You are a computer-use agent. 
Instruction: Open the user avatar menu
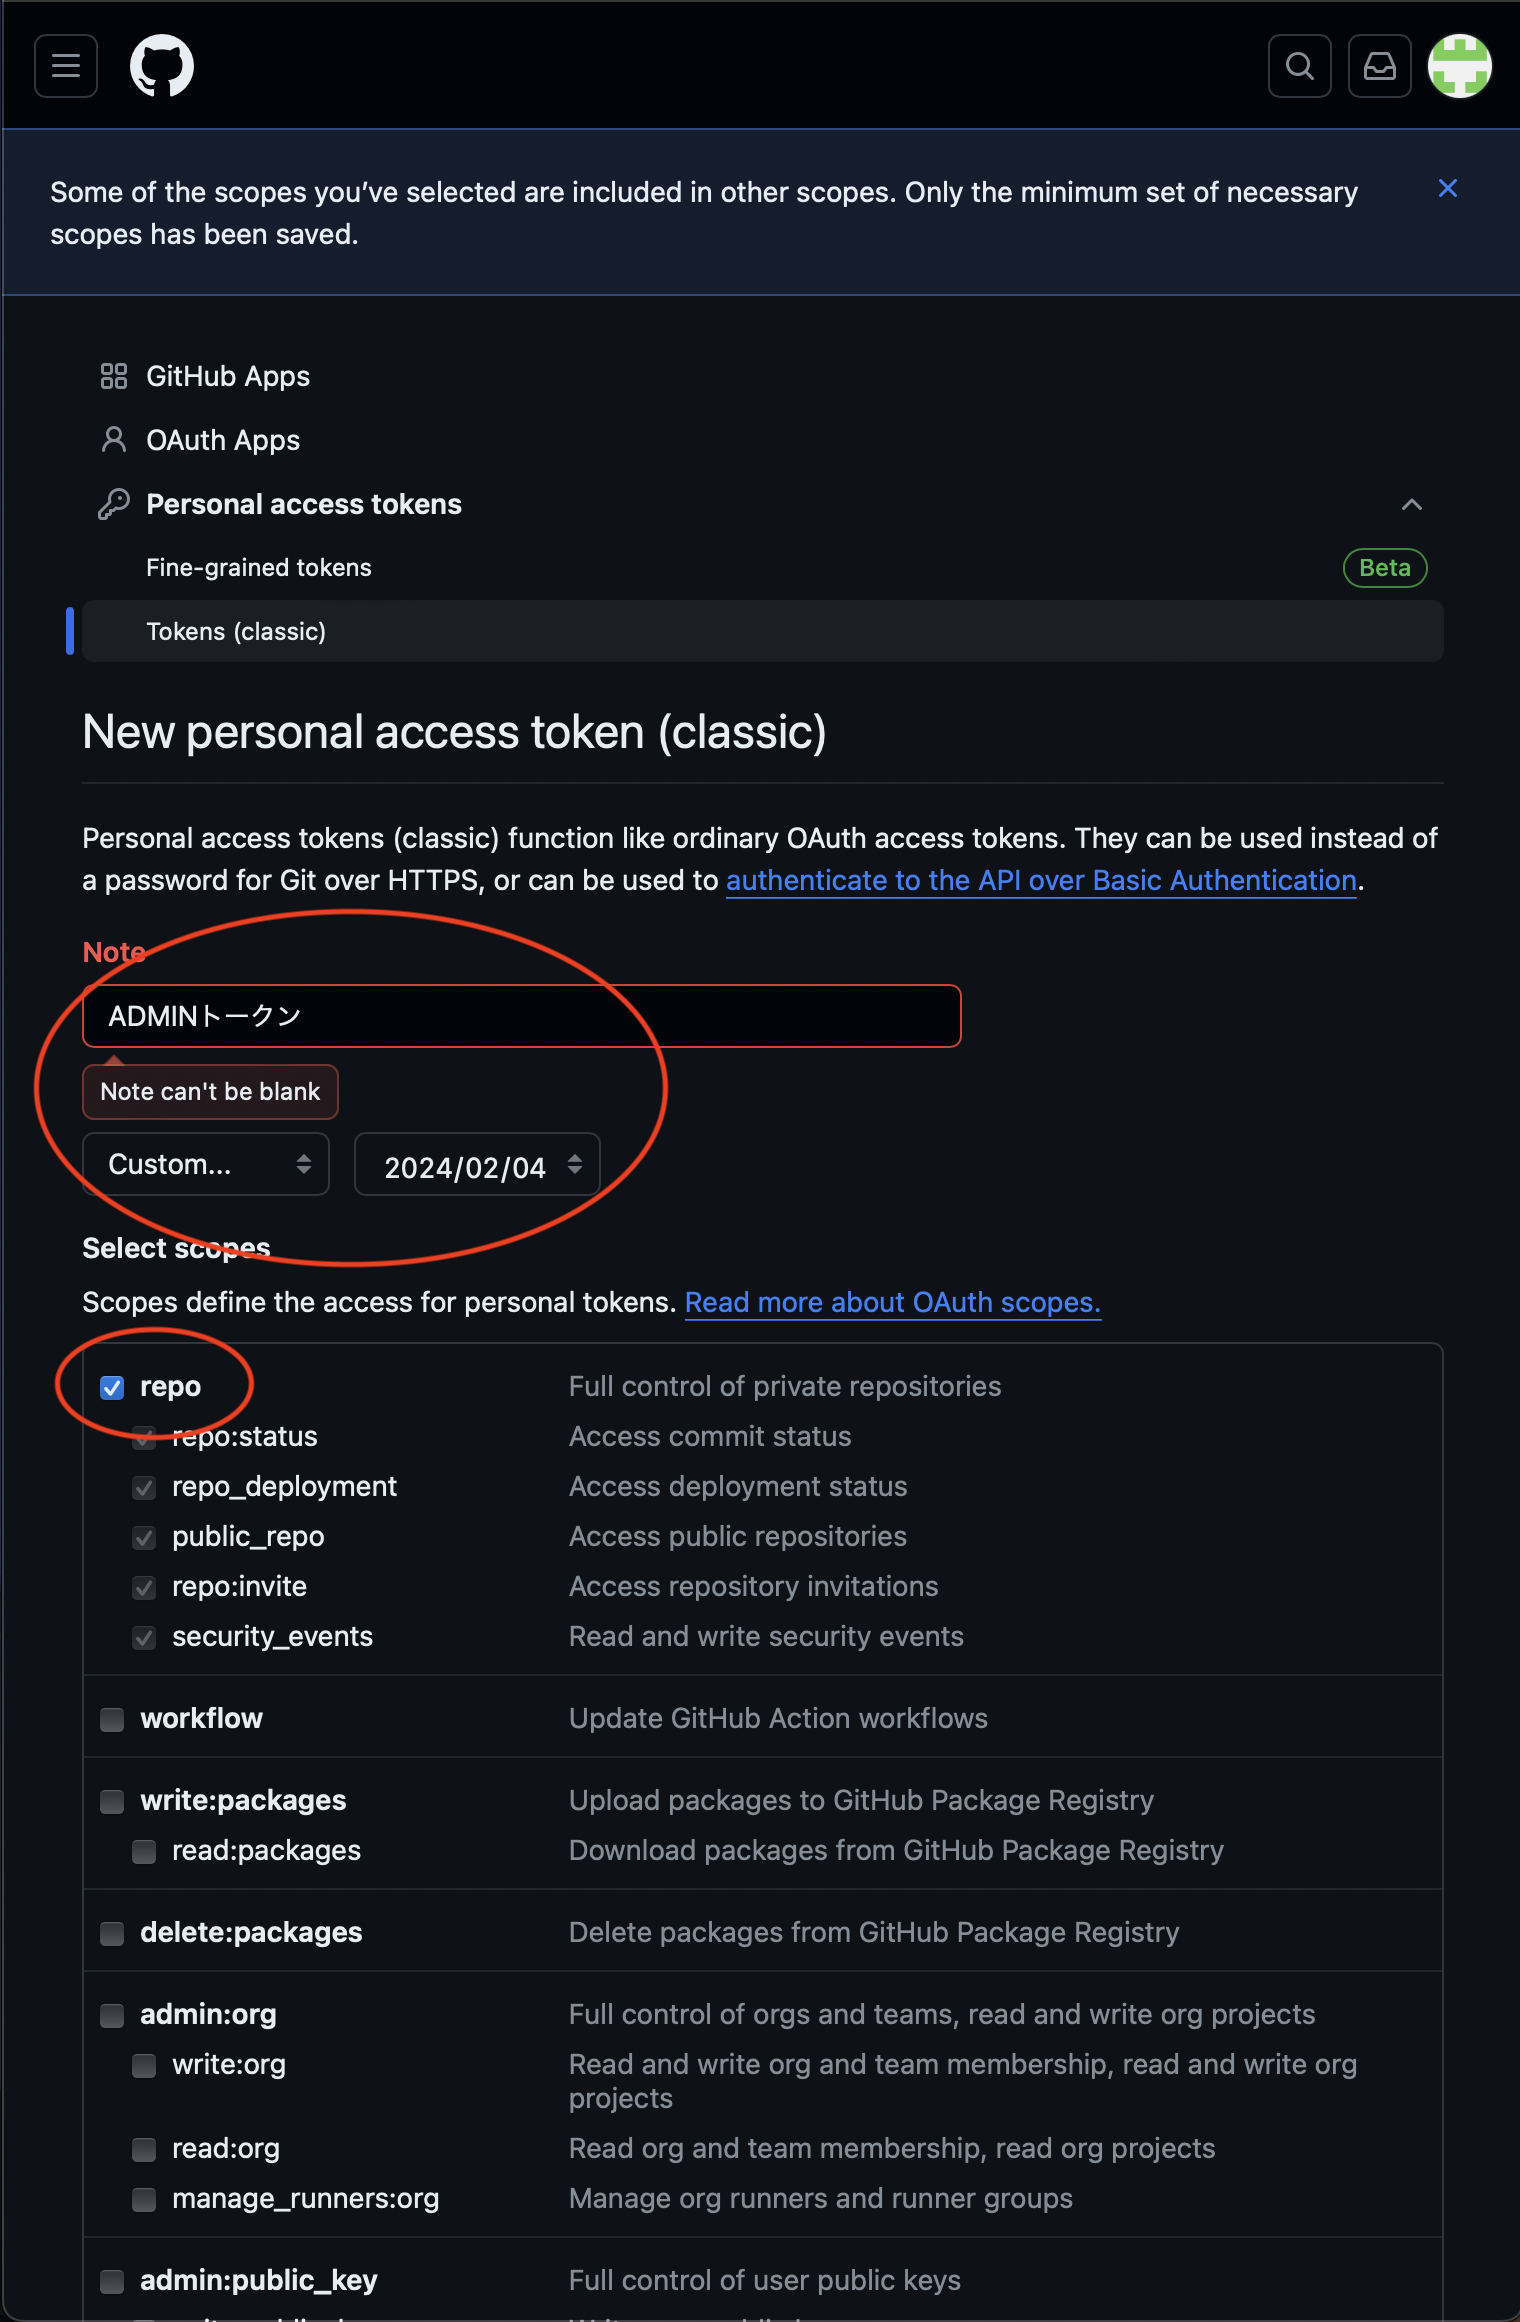tap(1459, 66)
